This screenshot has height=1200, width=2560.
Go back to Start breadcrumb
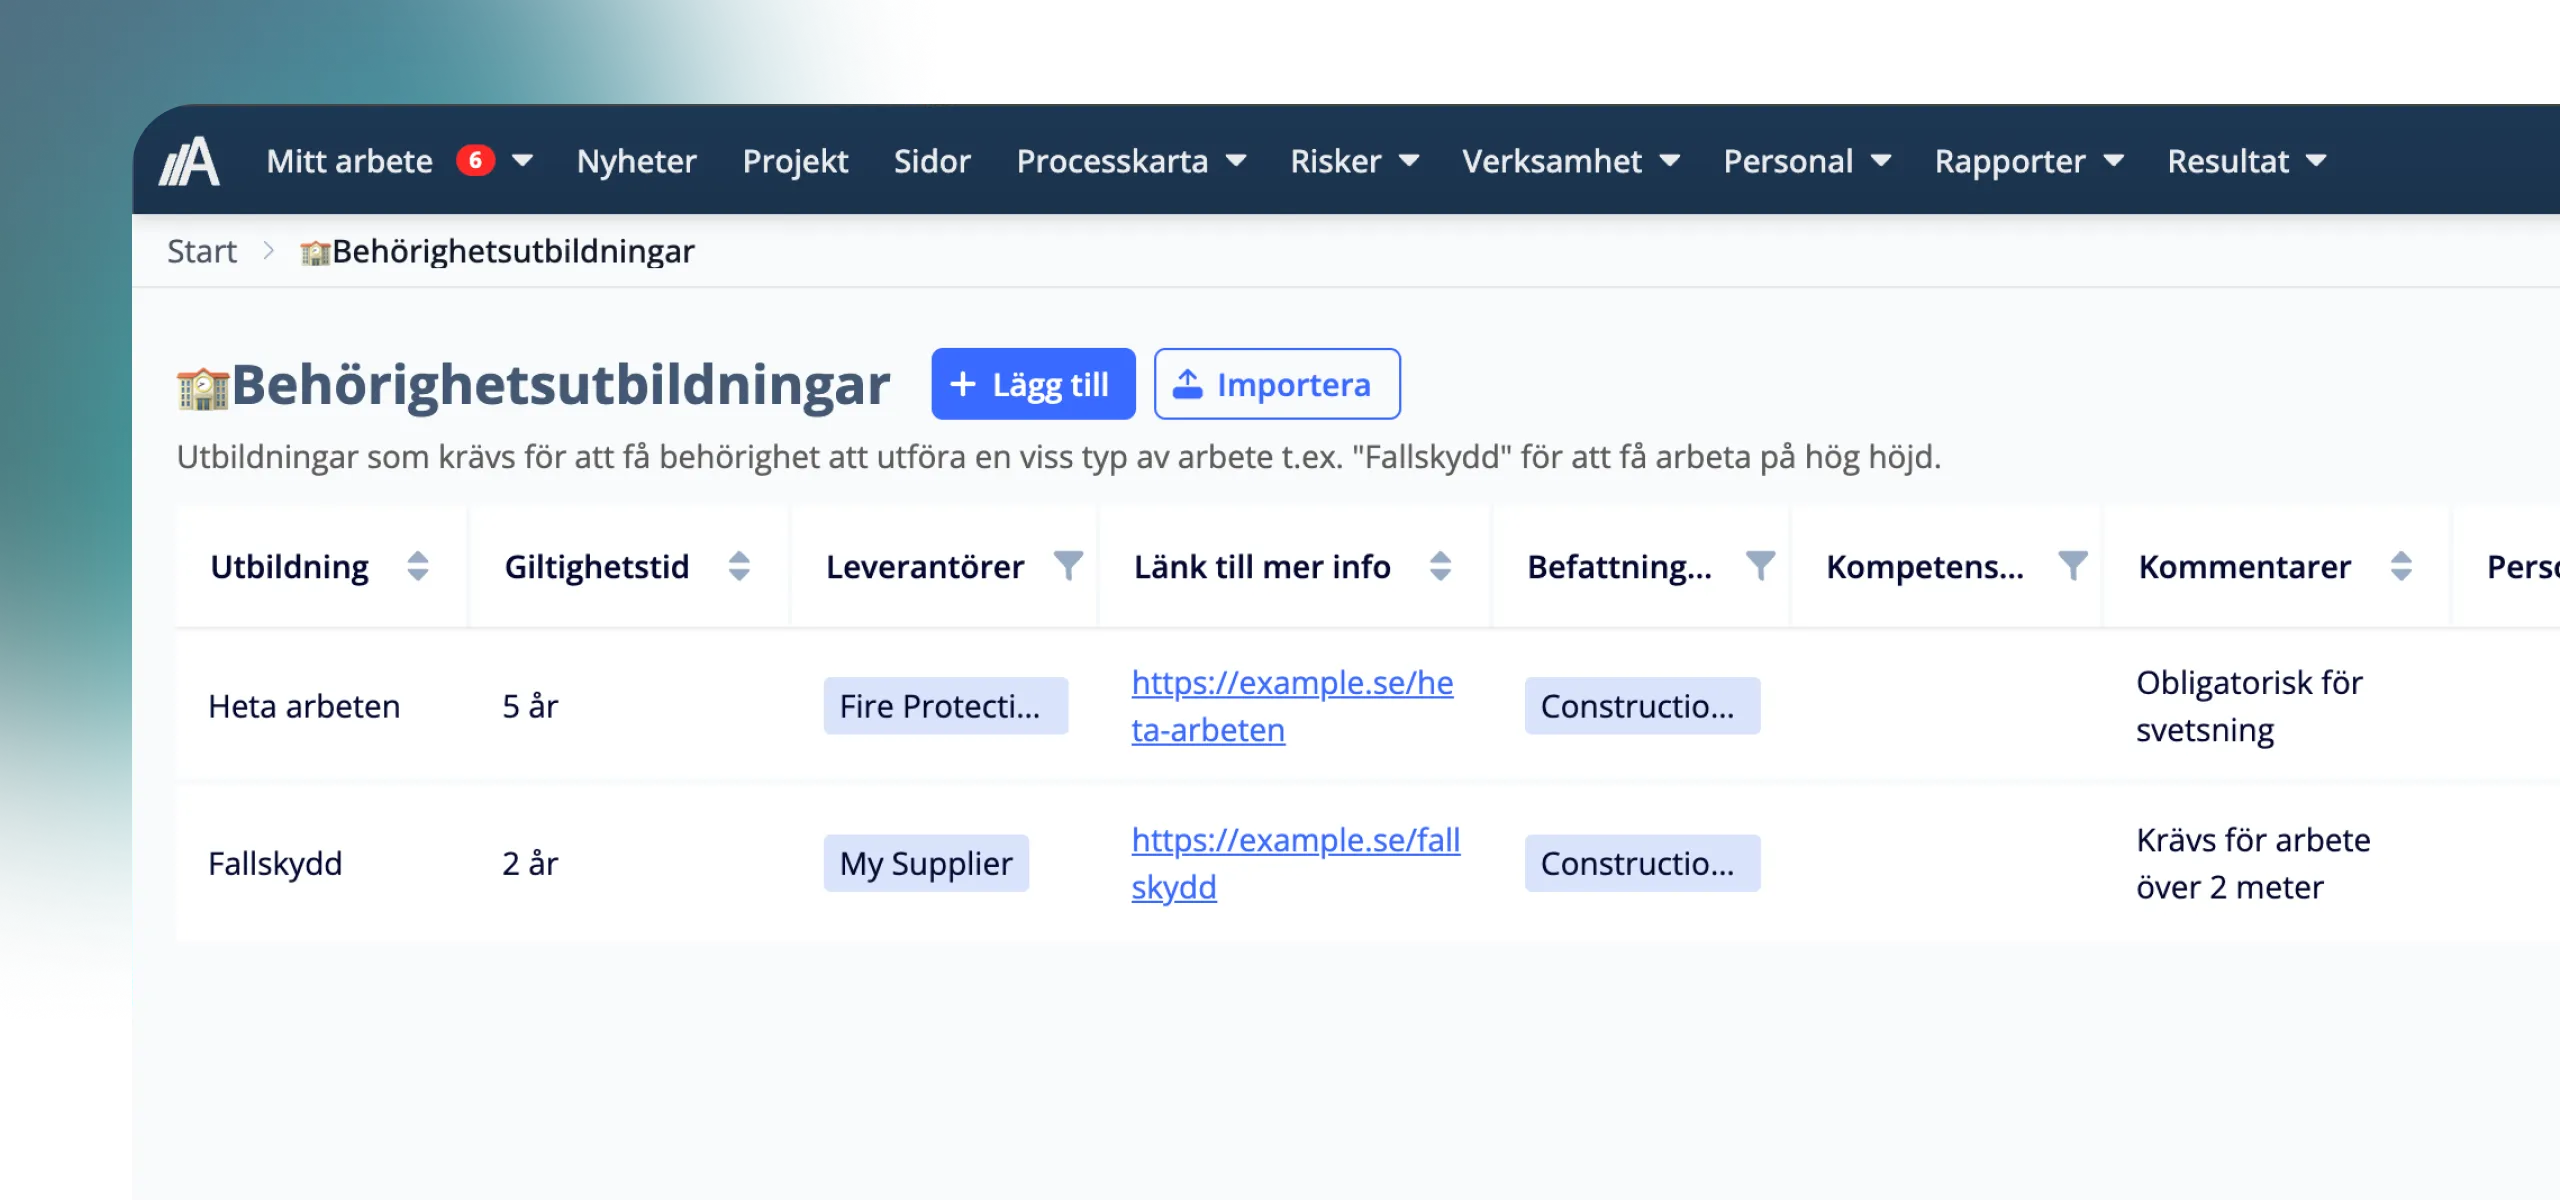(202, 251)
